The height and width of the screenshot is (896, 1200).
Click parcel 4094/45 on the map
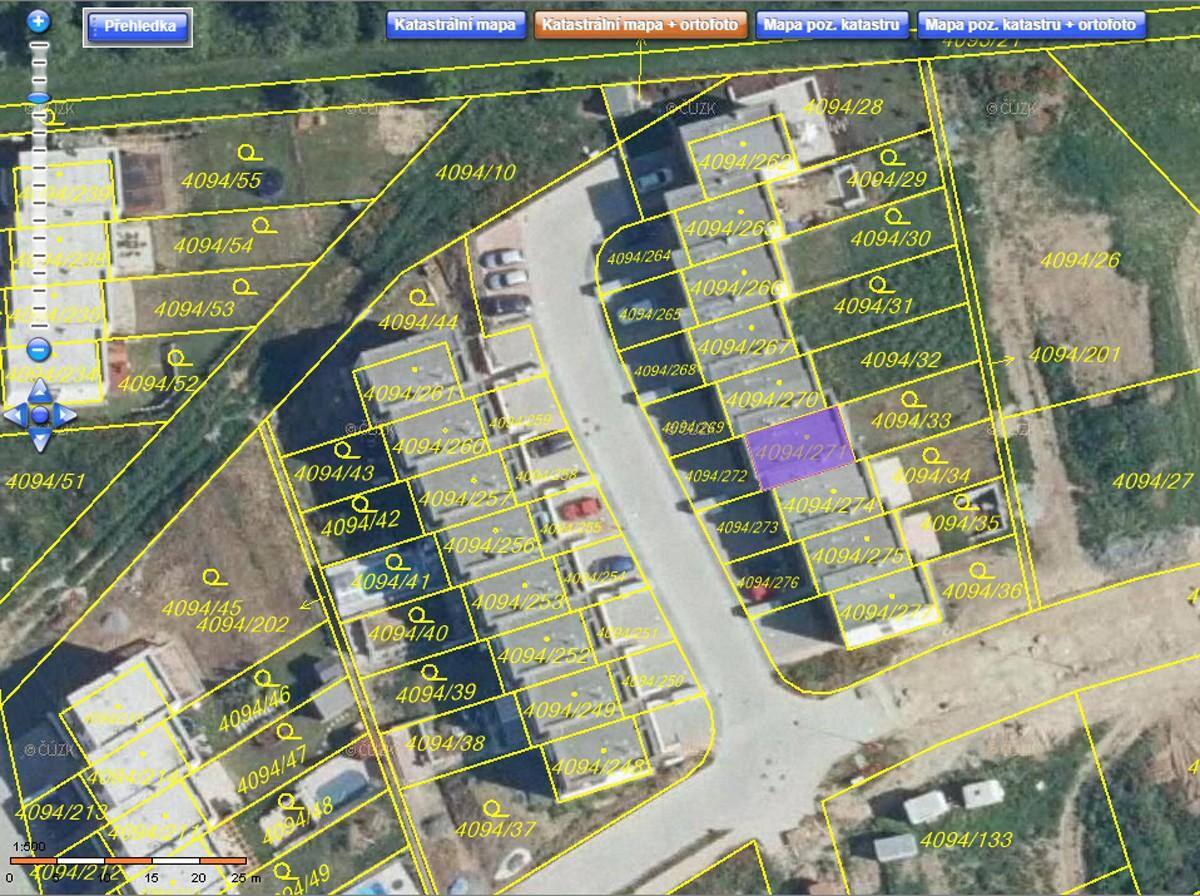click(202, 607)
